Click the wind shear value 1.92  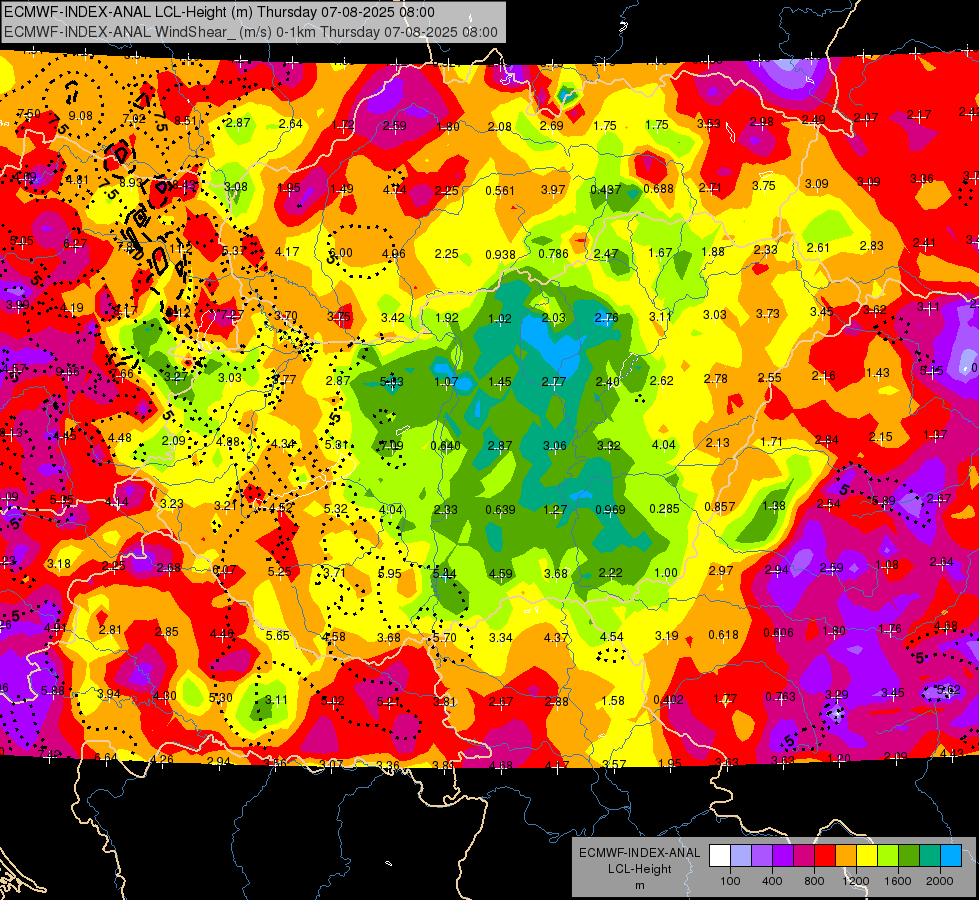tap(446, 318)
